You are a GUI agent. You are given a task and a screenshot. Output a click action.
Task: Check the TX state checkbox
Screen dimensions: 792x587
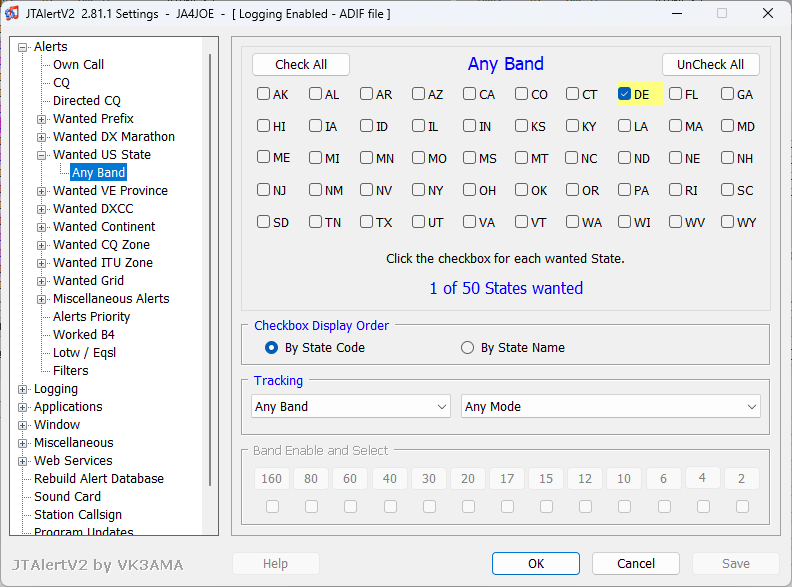coord(367,223)
